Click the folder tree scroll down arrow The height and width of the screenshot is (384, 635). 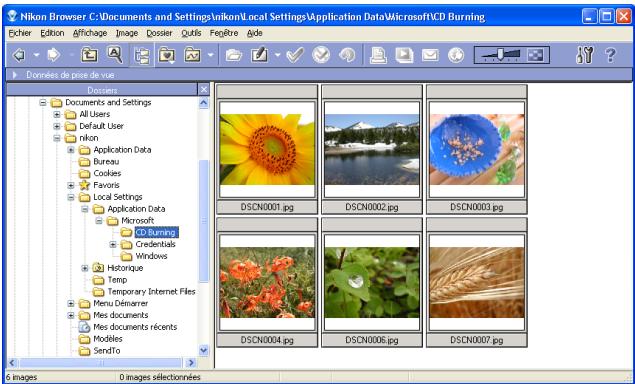click(x=204, y=350)
